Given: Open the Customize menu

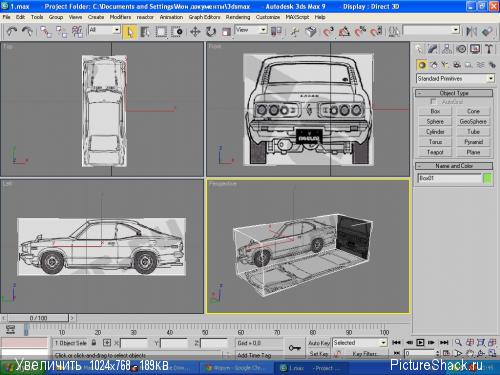Looking at the screenshot, I should (268, 17).
